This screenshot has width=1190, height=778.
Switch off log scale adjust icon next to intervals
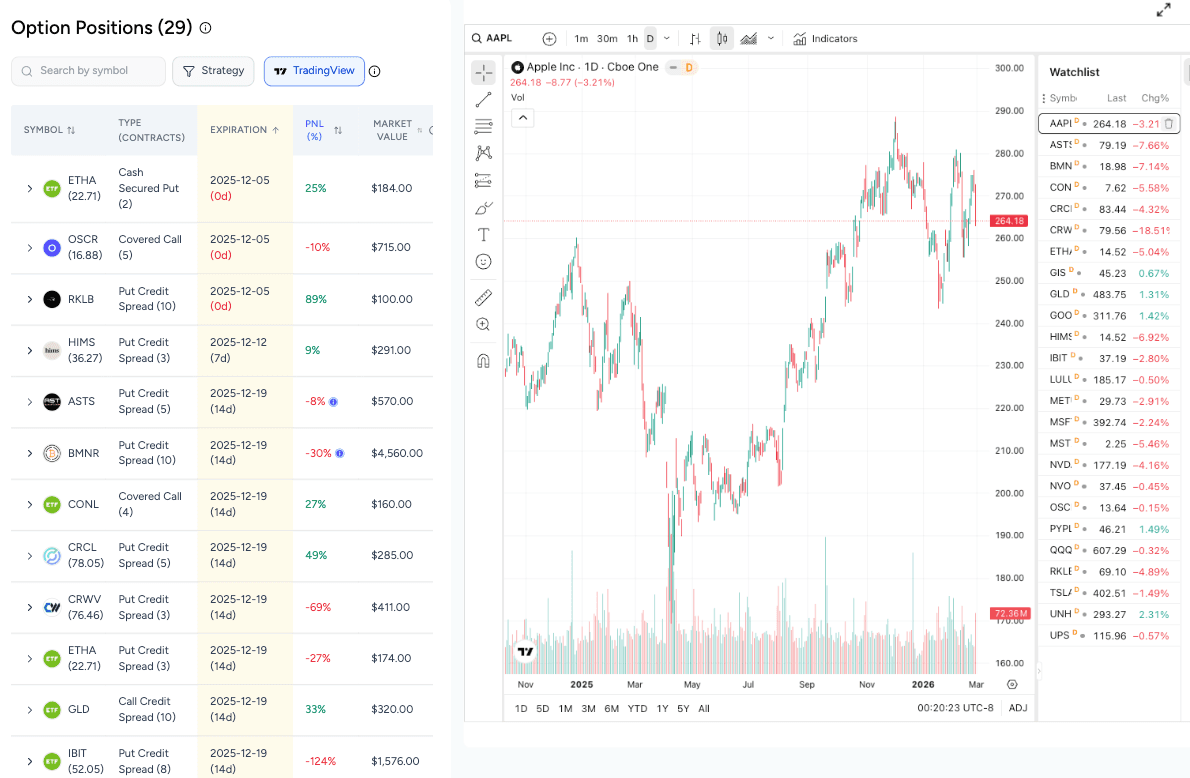click(x=694, y=38)
